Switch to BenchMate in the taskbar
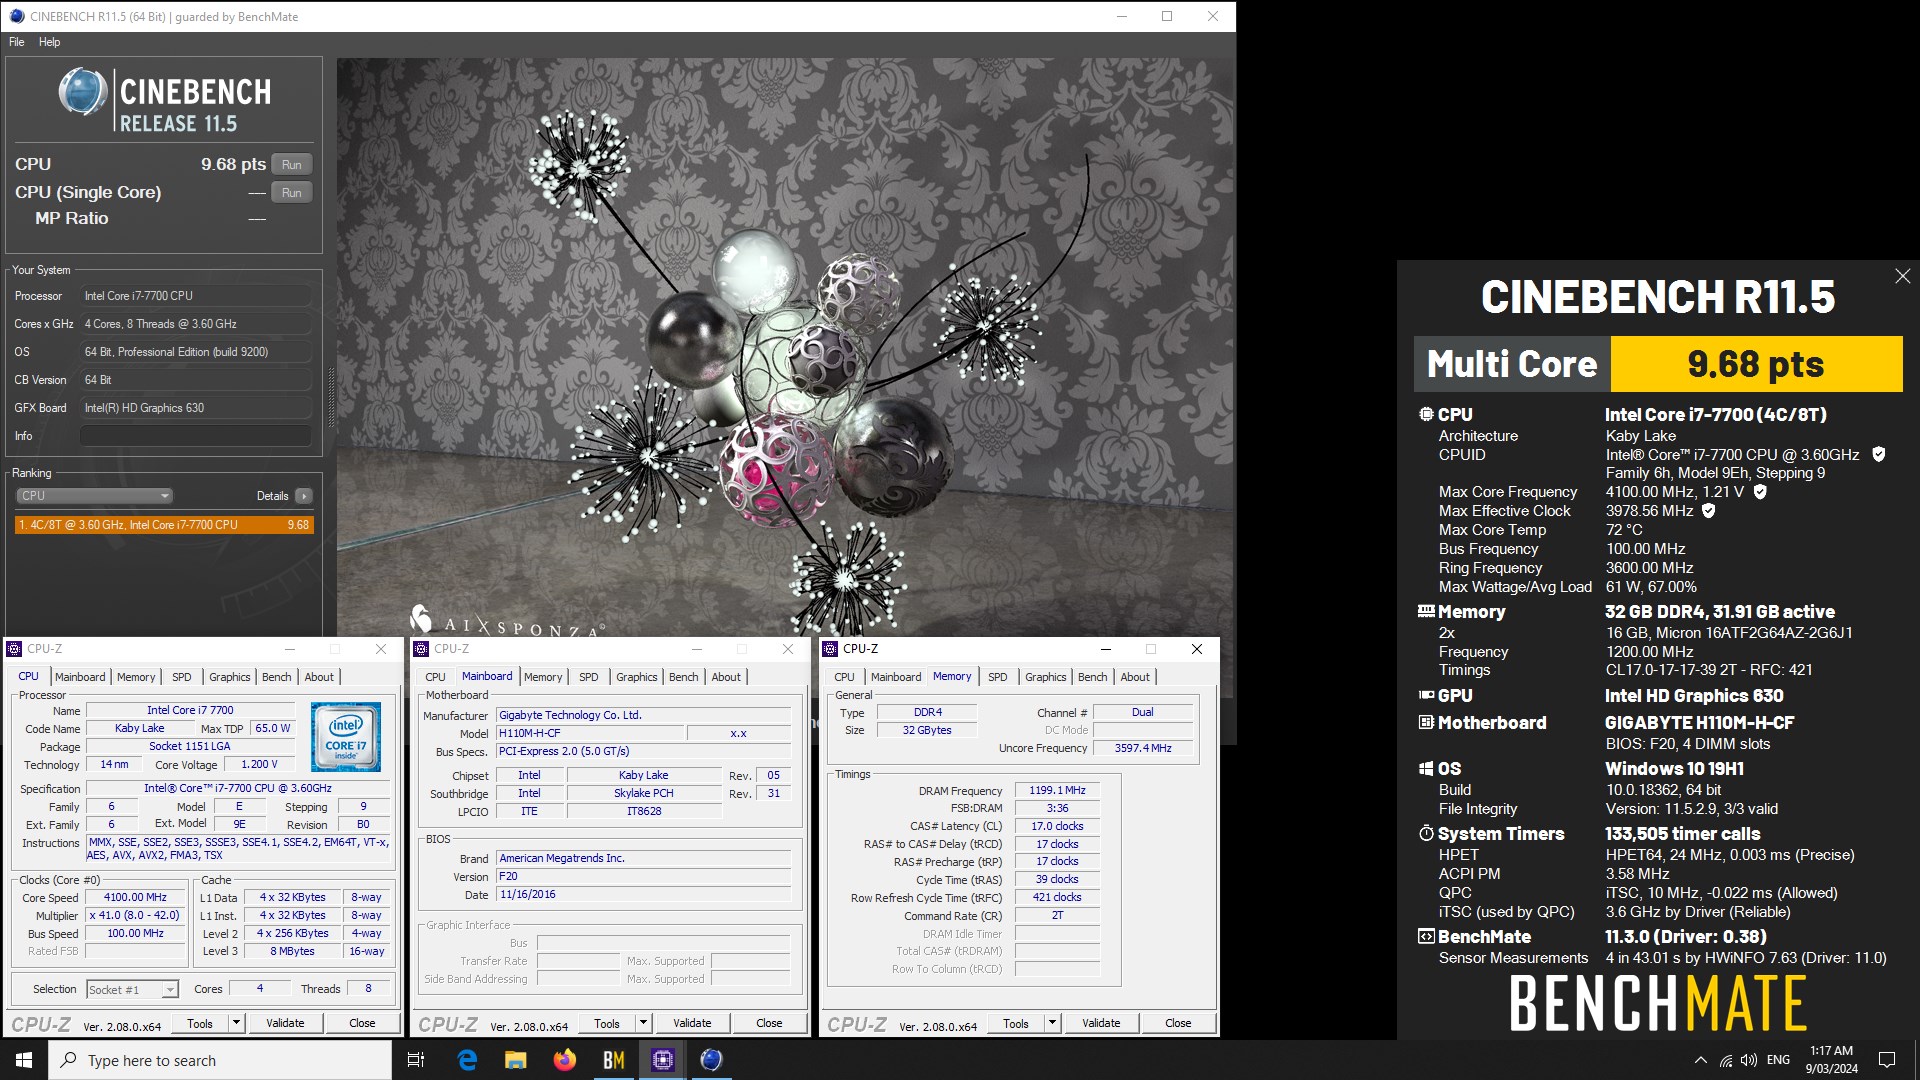Screen dimensions: 1920x1080 pyautogui.click(x=613, y=1060)
